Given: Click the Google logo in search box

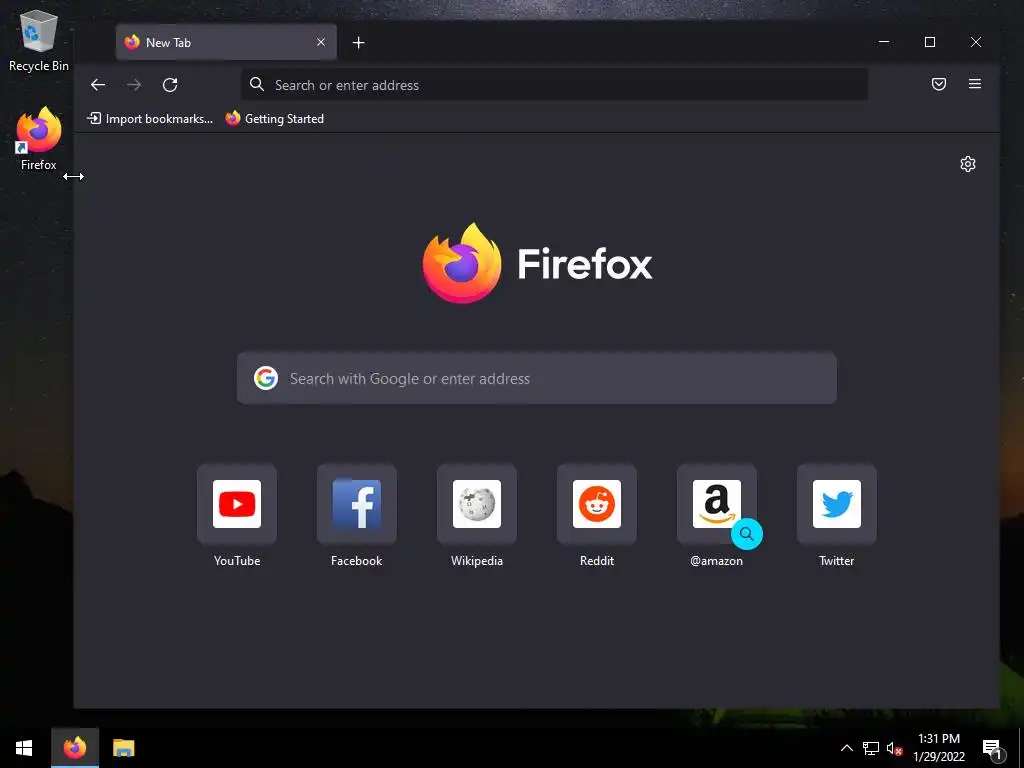Looking at the screenshot, I should [266, 378].
